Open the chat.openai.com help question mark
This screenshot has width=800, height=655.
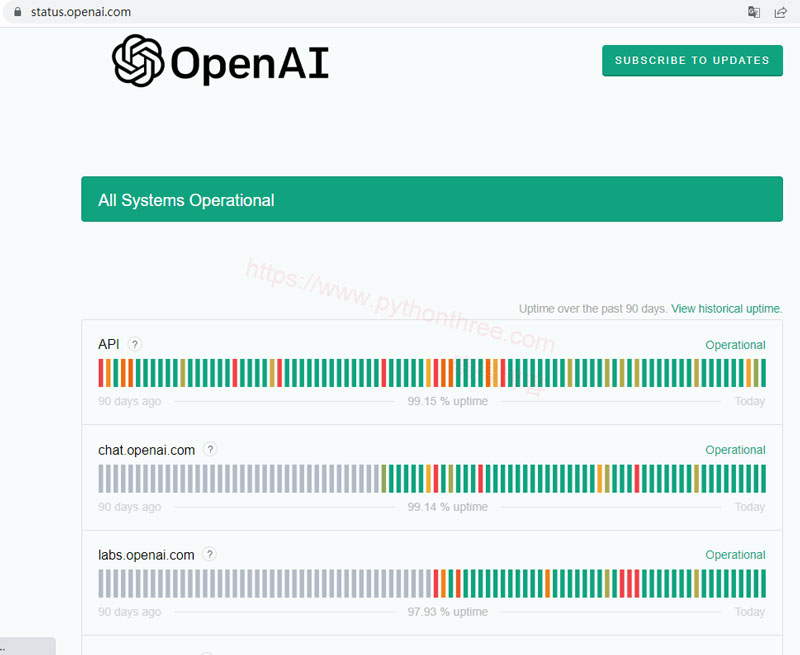(210, 449)
